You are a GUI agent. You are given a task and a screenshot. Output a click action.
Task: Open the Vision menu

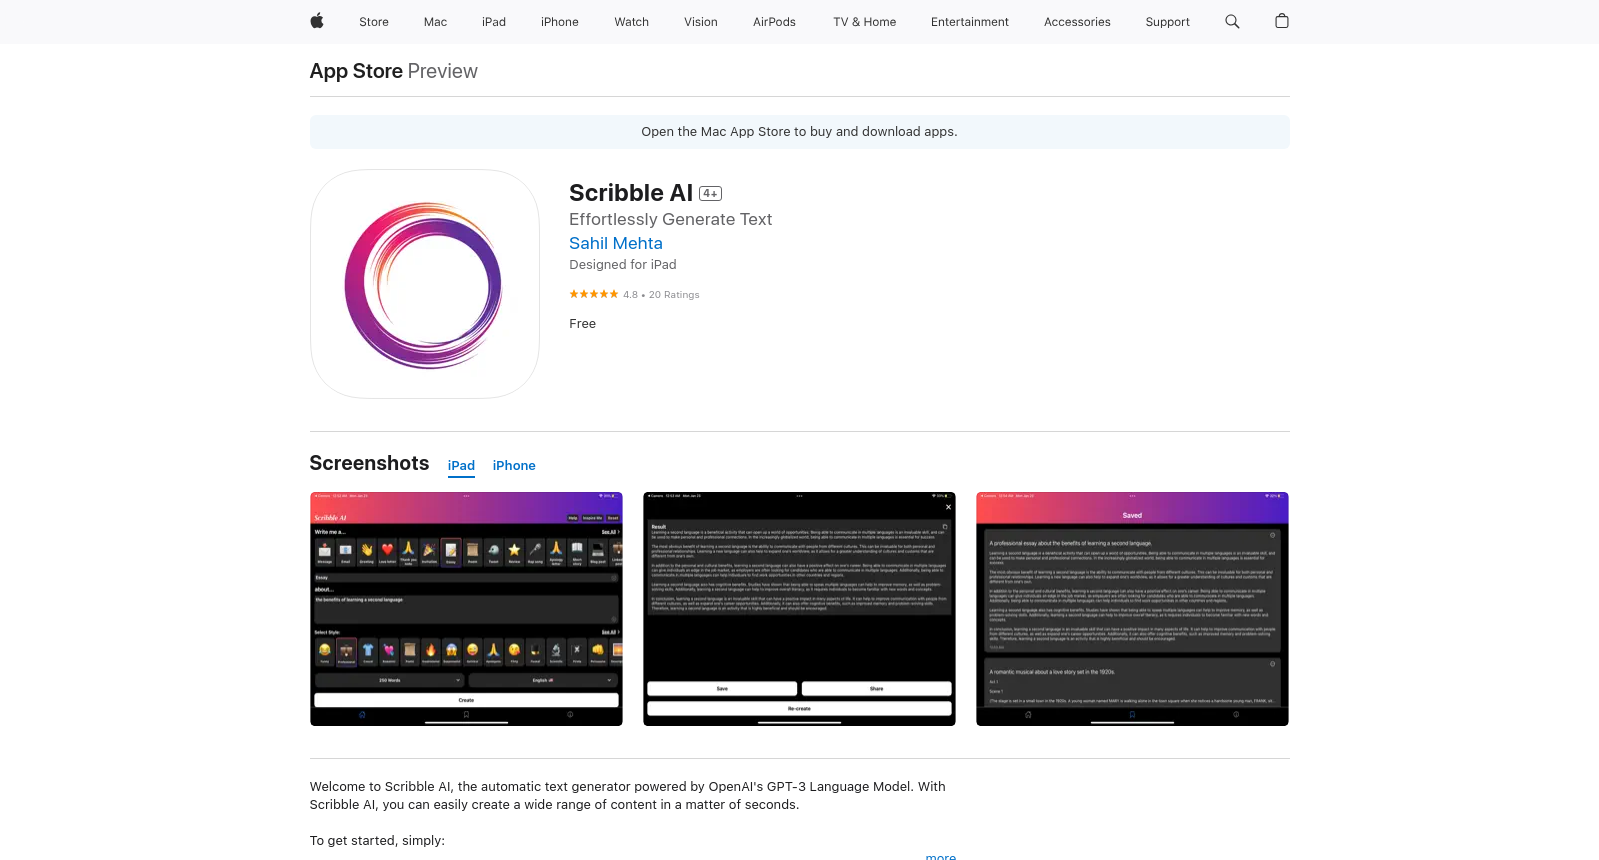(701, 22)
